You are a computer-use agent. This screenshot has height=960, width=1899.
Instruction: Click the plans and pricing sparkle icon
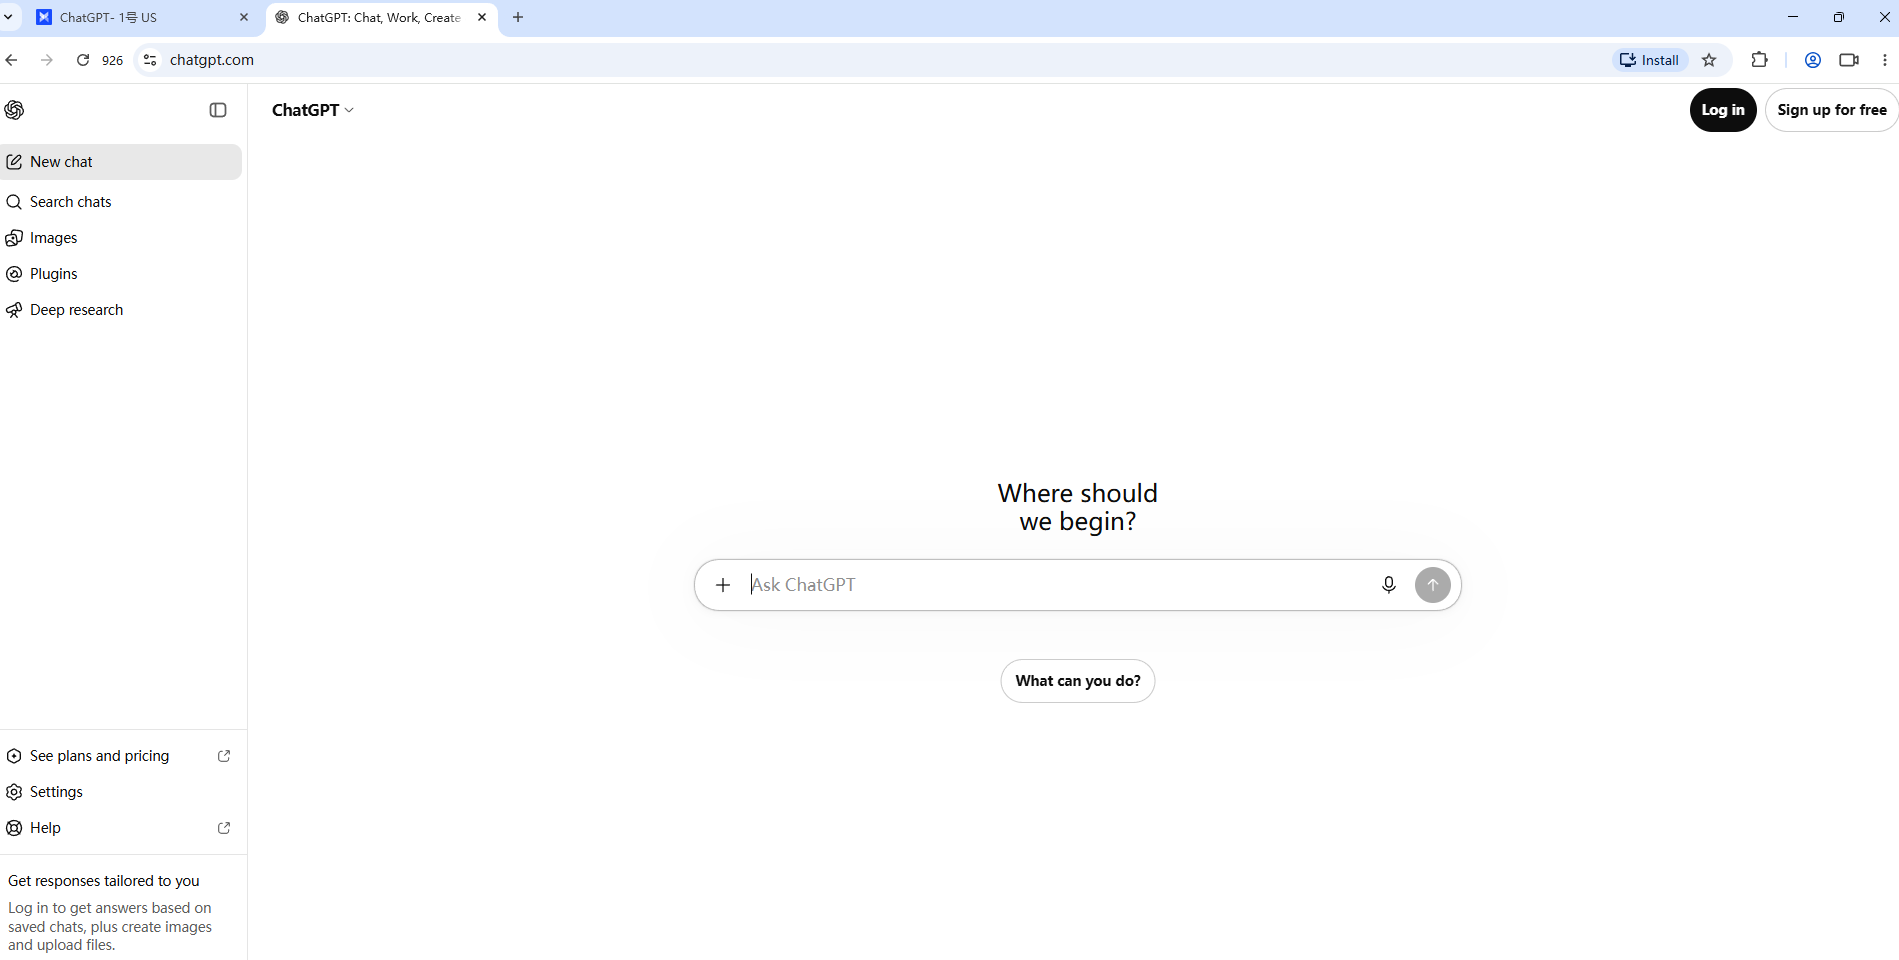(x=14, y=756)
